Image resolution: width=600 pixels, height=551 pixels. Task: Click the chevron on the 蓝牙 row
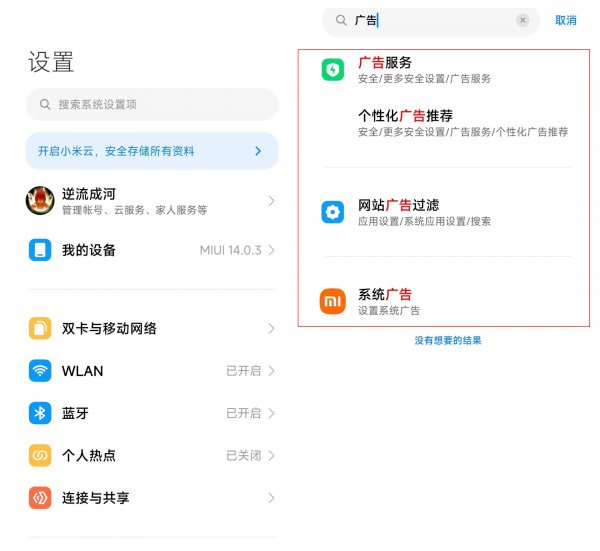pos(271,413)
